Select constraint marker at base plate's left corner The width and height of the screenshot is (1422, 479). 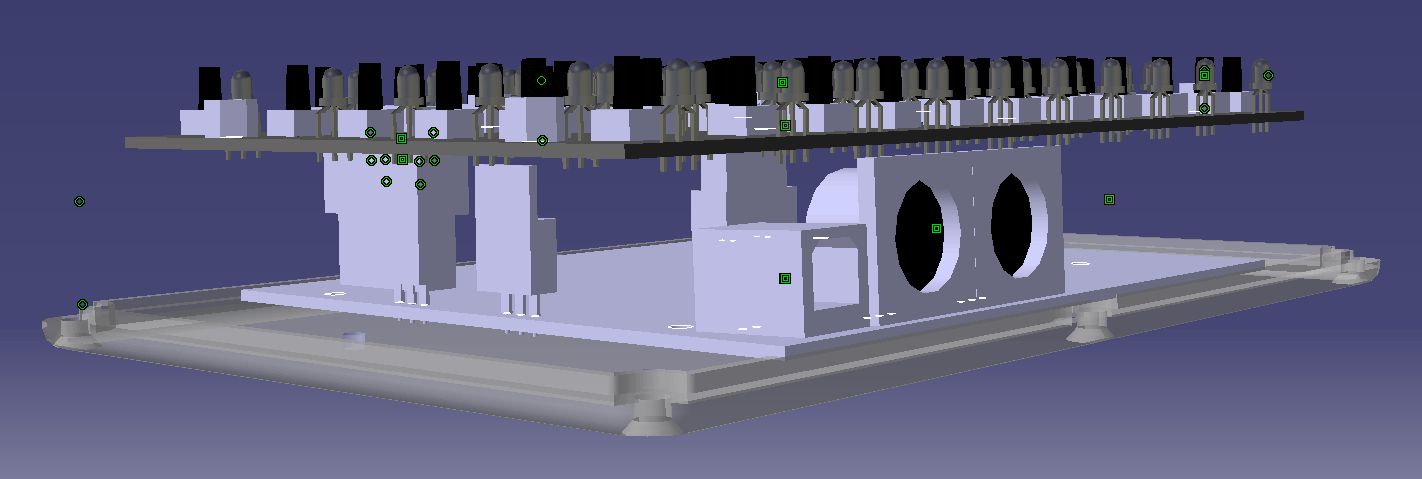tap(82, 304)
